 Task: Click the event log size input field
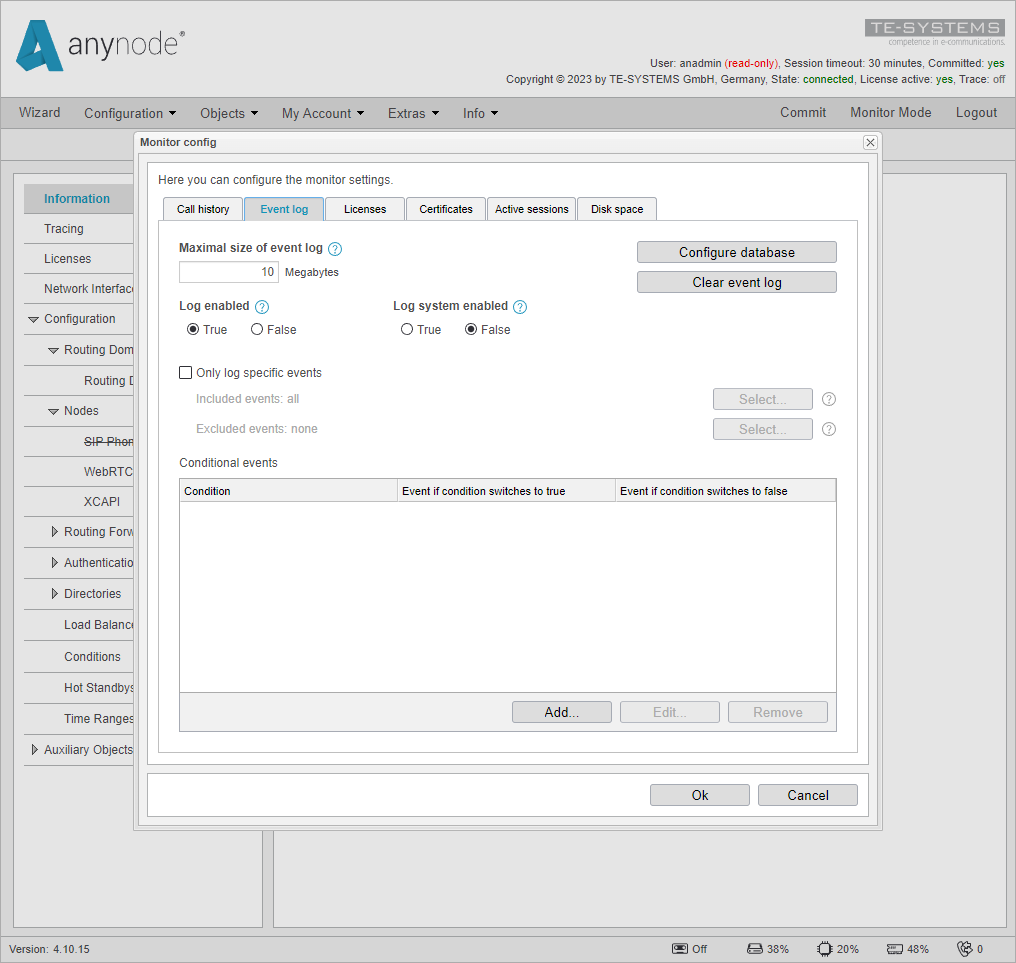[228, 271]
